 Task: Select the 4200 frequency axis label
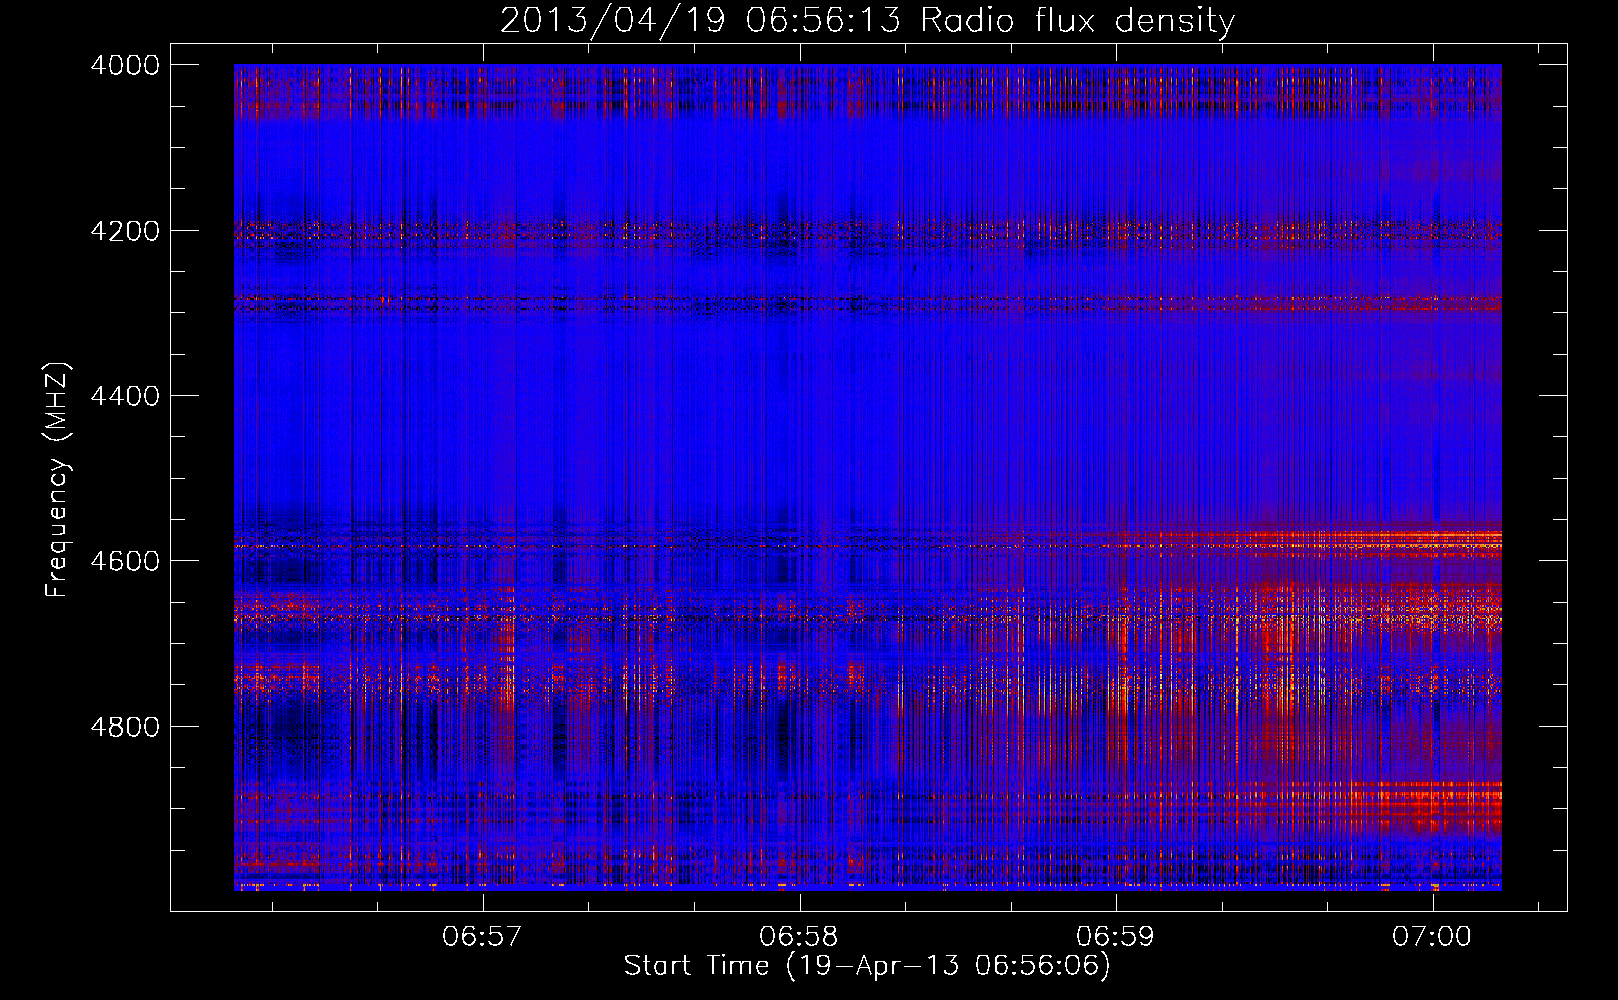[125, 231]
